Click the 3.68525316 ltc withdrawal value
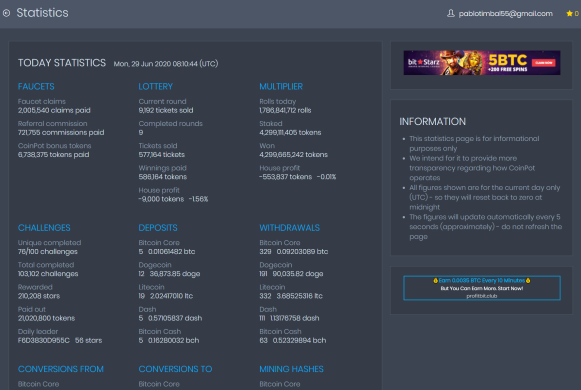 (x=299, y=296)
